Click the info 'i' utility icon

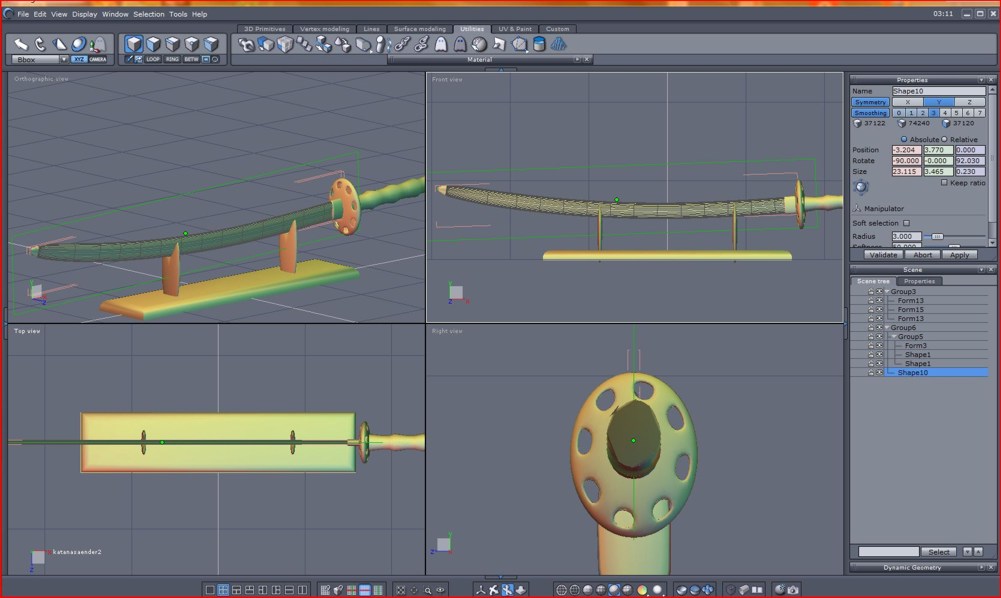(x=381, y=44)
